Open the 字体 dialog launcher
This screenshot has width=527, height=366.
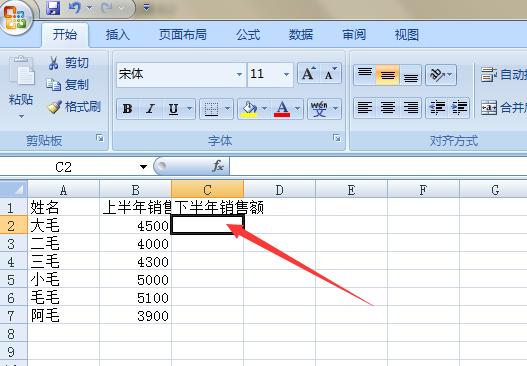click(x=337, y=138)
